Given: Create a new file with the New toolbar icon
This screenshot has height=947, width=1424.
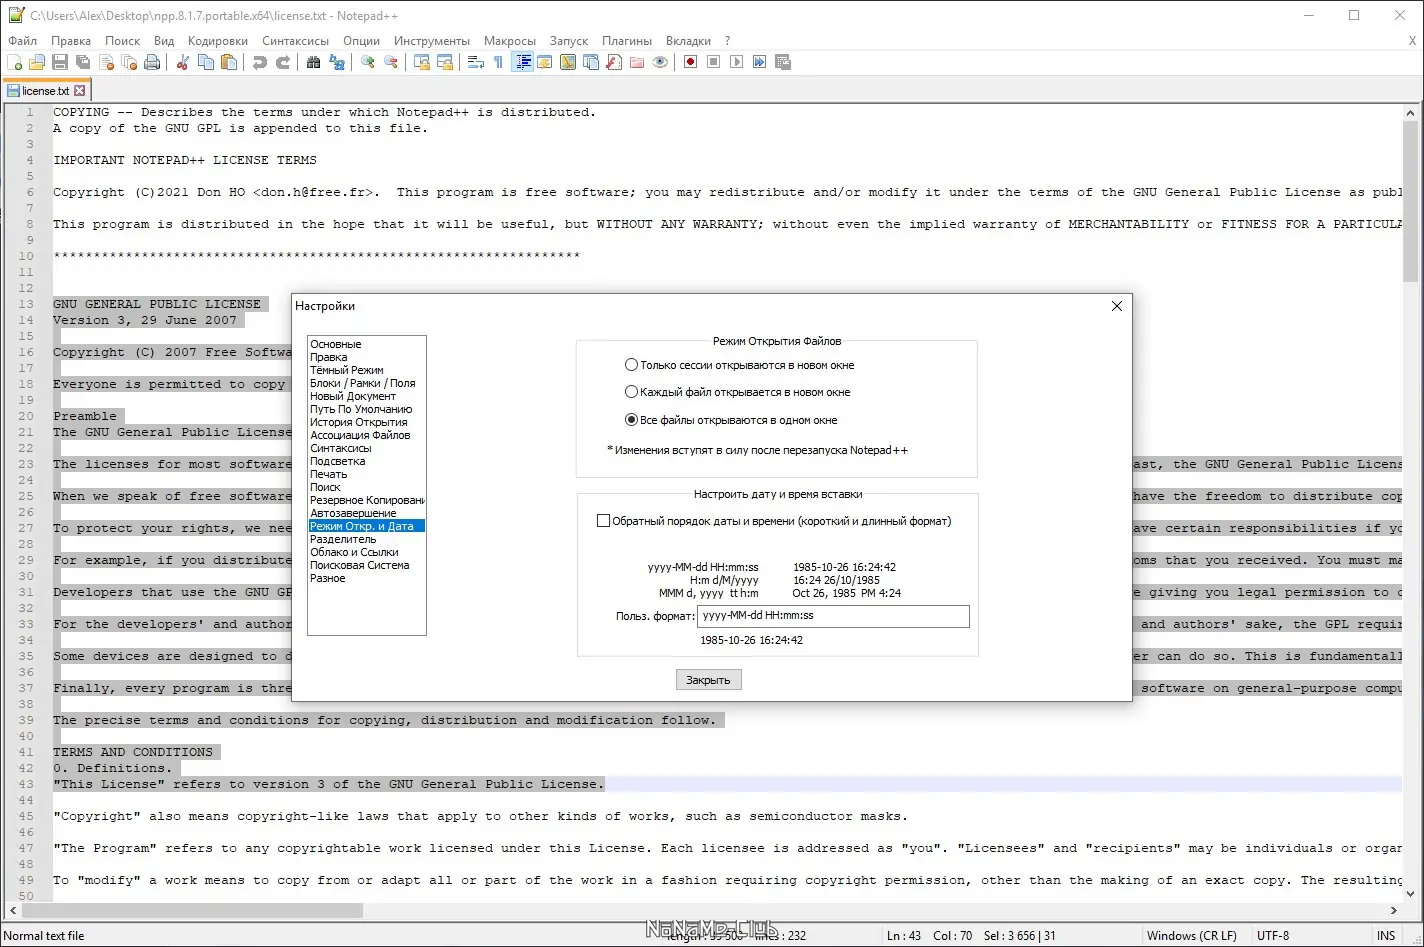Looking at the screenshot, I should (x=14, y=62).
